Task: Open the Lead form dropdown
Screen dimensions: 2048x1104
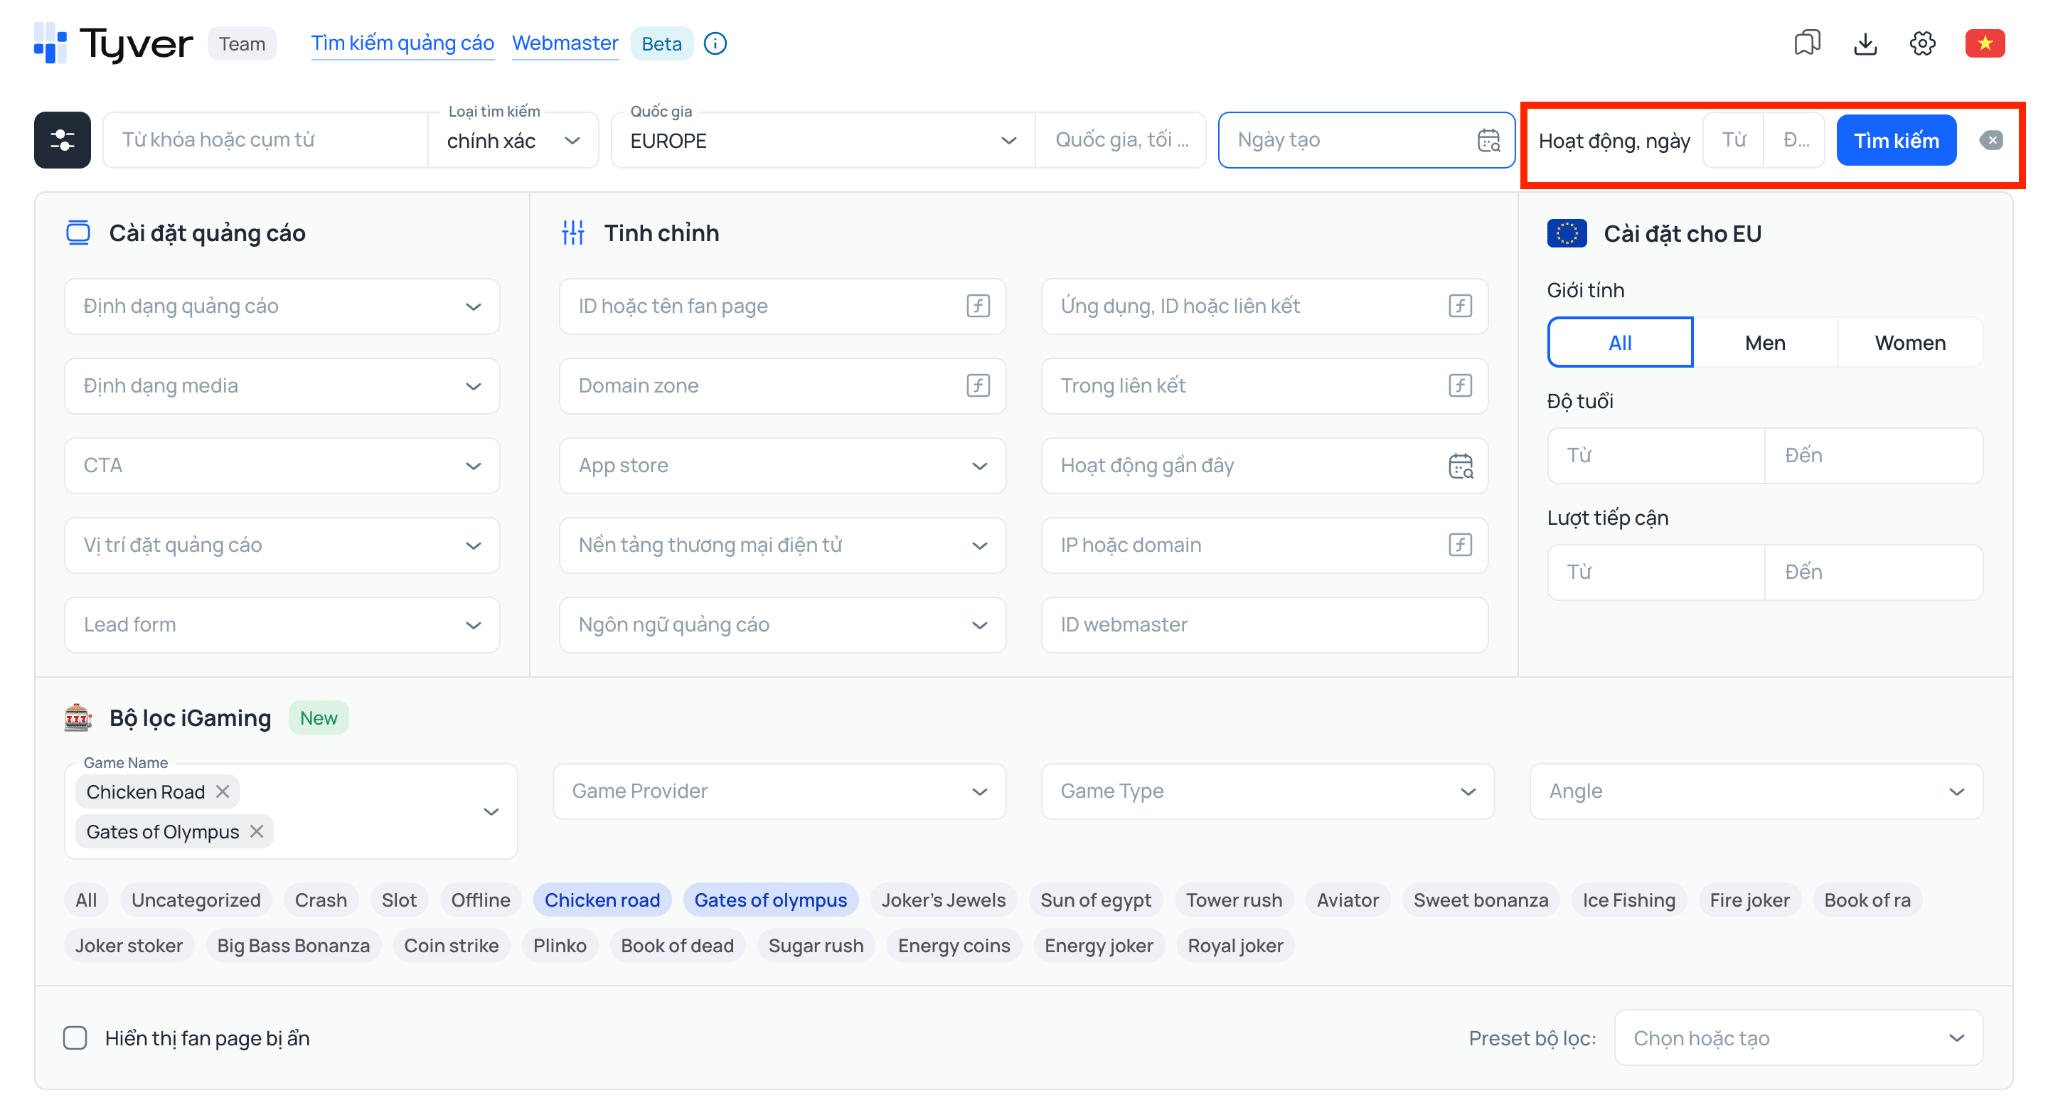Action: (x=282, y=625)
